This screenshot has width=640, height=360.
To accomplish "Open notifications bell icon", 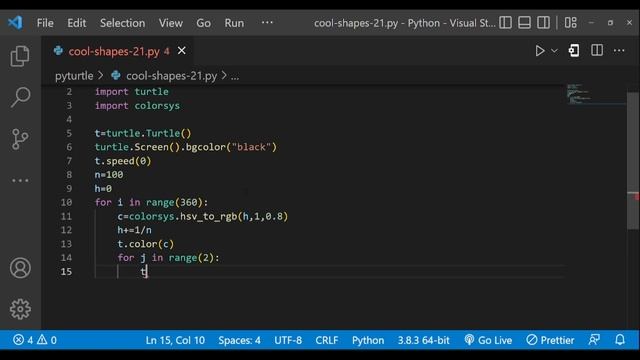I will pos(620,340).
